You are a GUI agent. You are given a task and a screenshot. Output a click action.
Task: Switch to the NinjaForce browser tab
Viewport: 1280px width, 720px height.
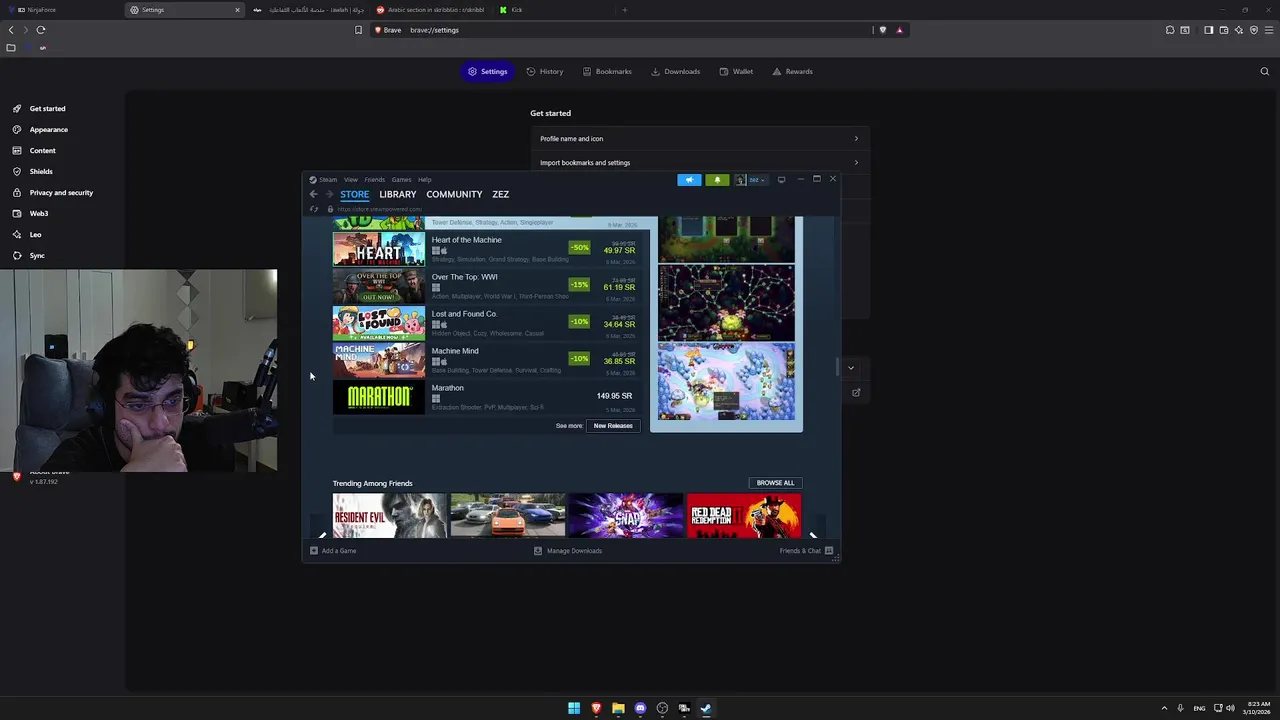(63, 10)
